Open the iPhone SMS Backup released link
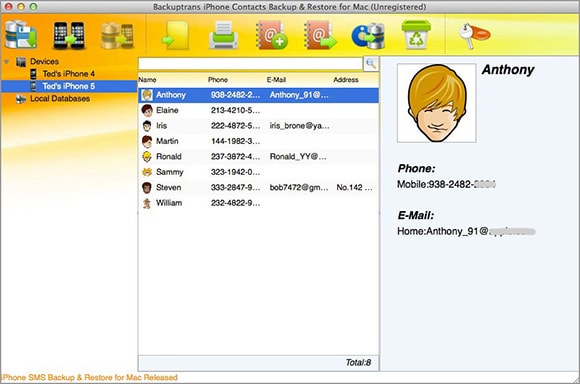The image size is (580, 384). pos(89,378)
